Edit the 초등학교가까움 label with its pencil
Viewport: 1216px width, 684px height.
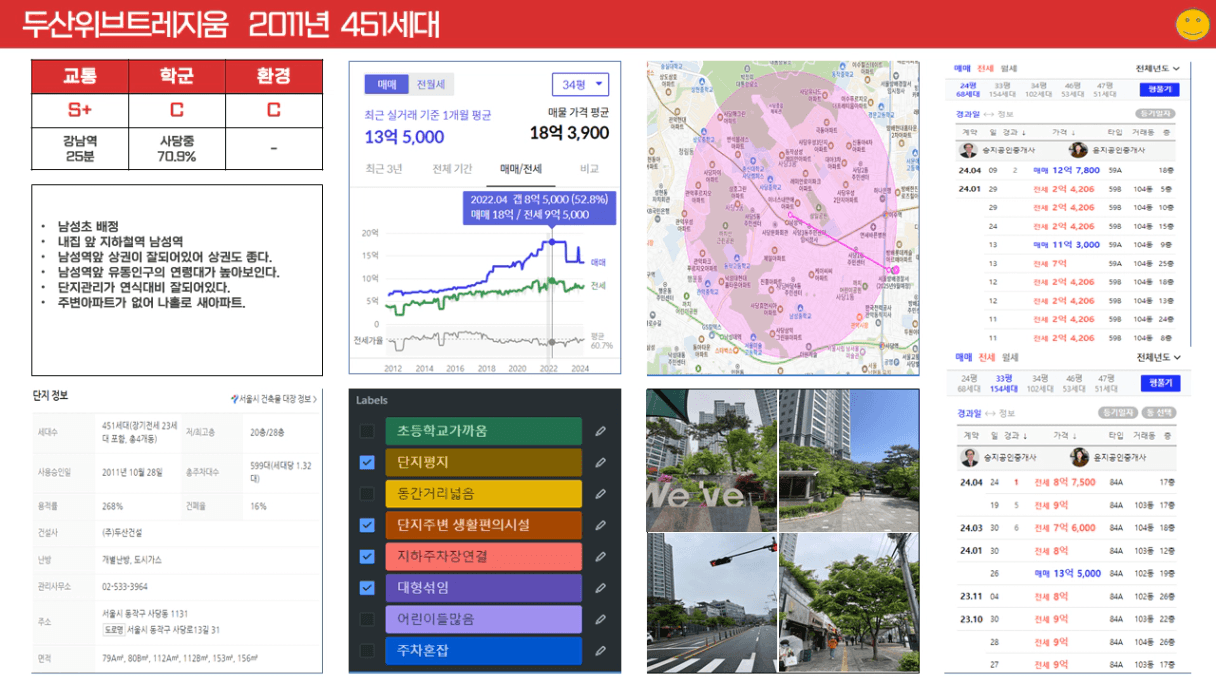600,431
